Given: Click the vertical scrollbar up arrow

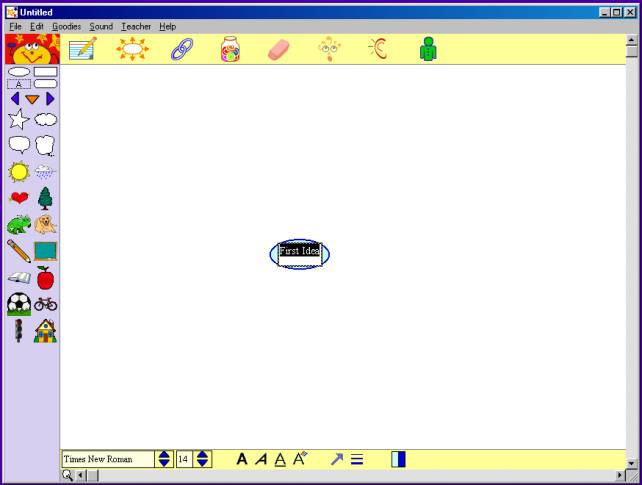Looking at the screenshot, I should pyautogui.click(x=631, y=40).
